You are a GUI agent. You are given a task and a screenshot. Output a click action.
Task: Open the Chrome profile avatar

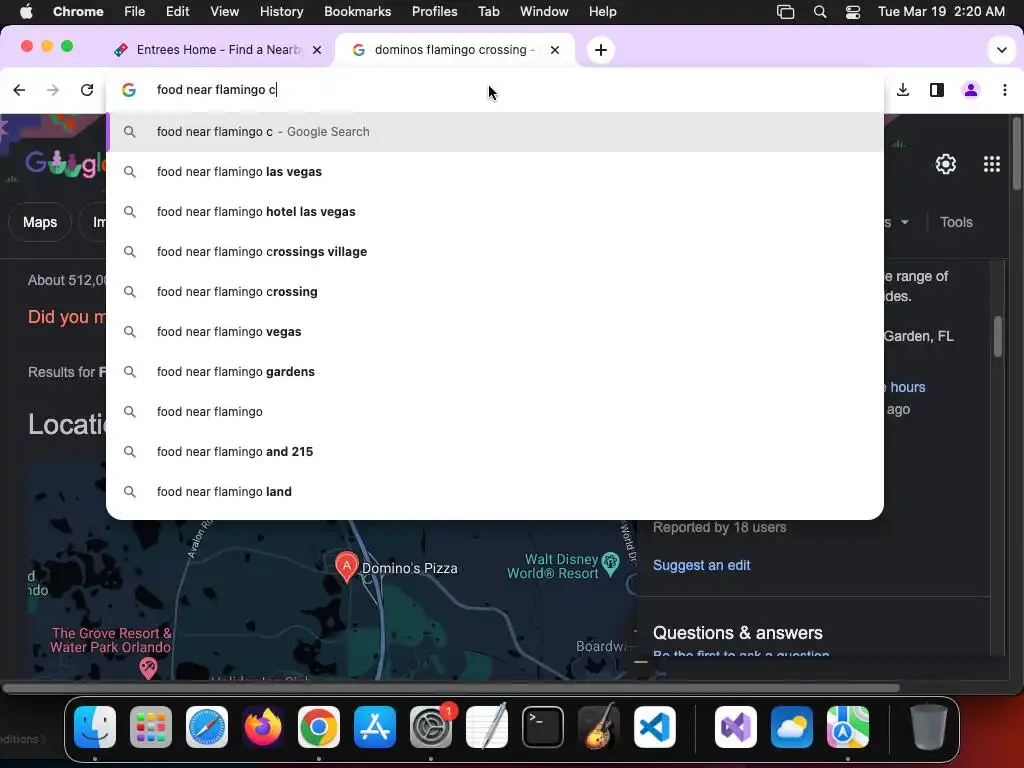click(x=970, y=90)
